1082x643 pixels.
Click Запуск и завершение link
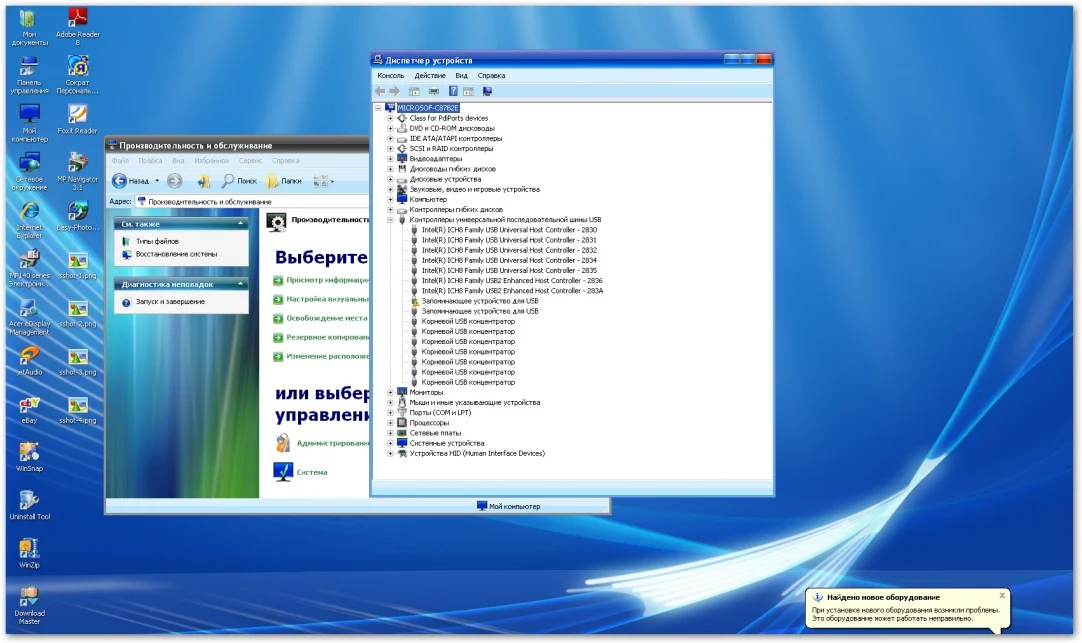(170, 302)
